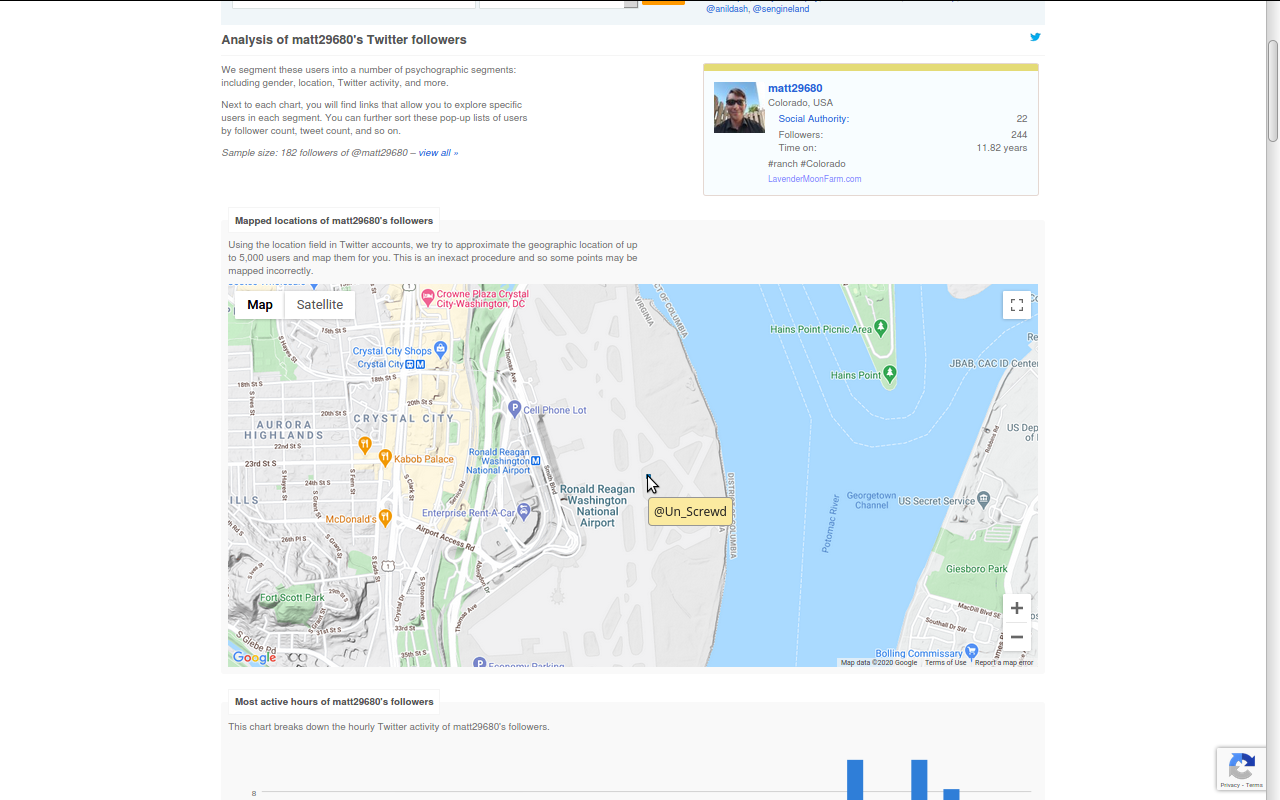
Task: Click the unlabeled restaurant pin near 22nd St S
Action: 365,443
